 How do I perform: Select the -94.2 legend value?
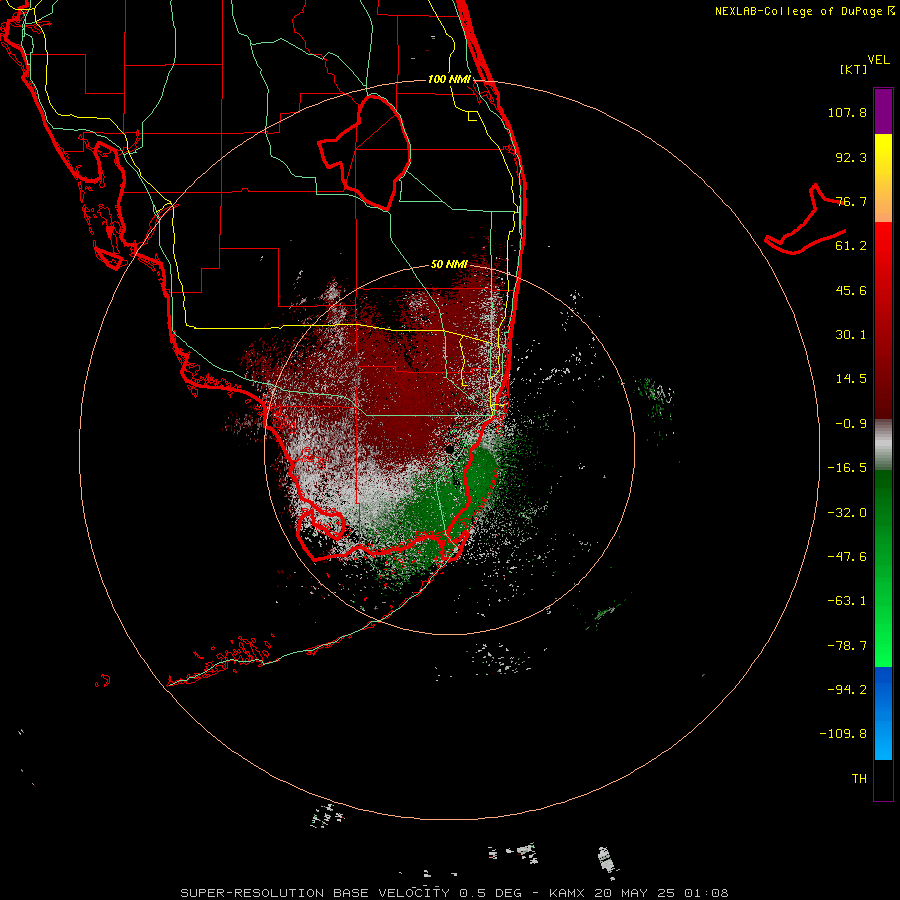847,689
